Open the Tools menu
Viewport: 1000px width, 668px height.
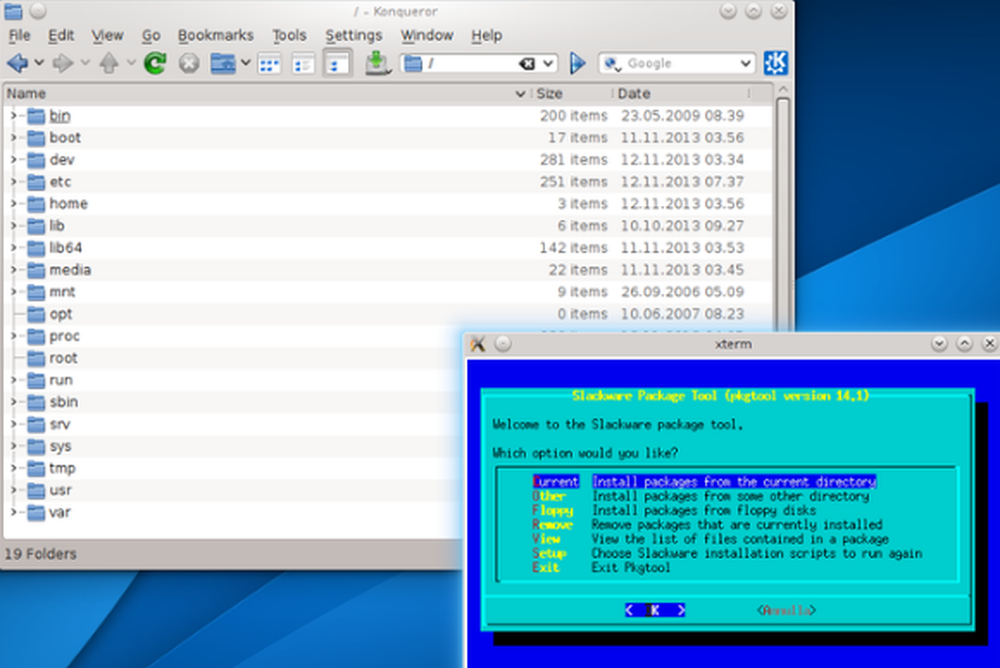point(290,36)
